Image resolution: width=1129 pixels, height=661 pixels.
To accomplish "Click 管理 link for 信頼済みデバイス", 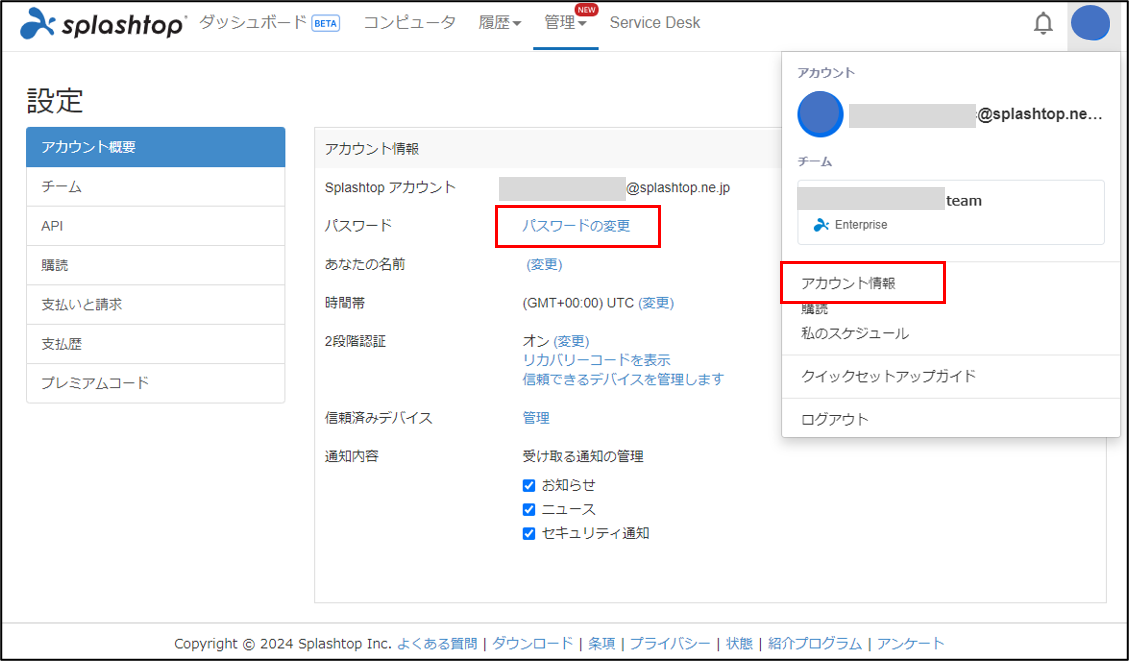I will [536, 418].
